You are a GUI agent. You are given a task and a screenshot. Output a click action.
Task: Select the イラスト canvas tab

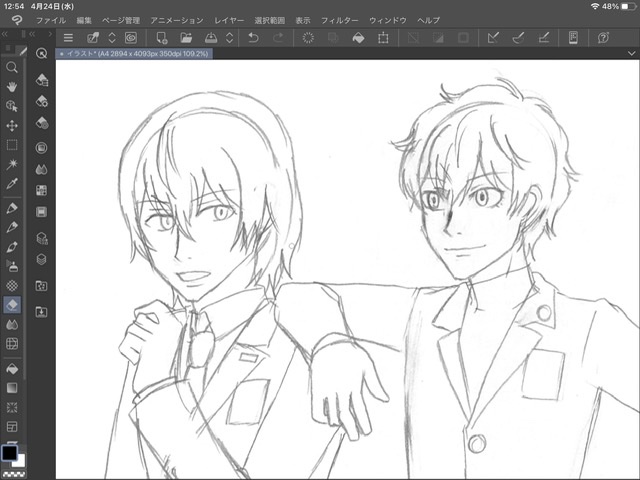134,53
